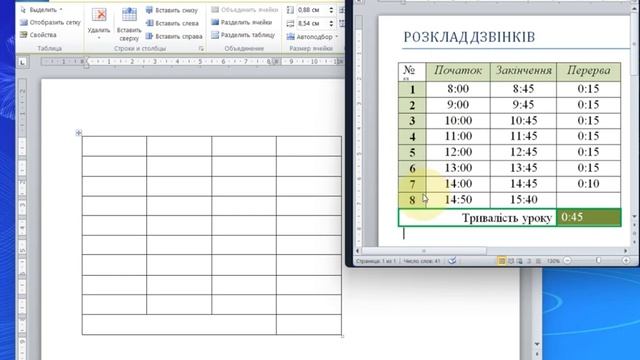Switch to Print Layout view in the right window
The image size is (640, 360).
tap(502, 261)
